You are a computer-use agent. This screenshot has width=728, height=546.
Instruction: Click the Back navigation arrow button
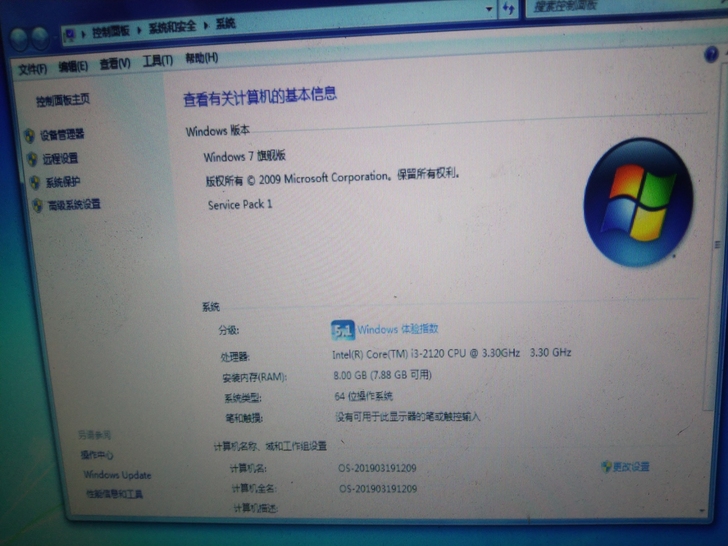coord(19,39)
